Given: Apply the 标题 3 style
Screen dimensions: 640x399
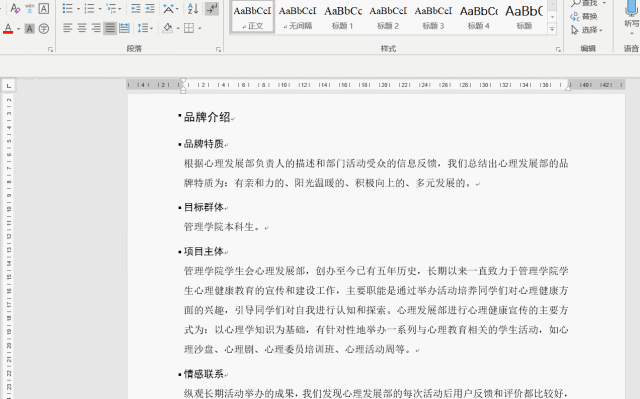Looking at the screenshot, I should pyautogui.click(x=433, y=17).
